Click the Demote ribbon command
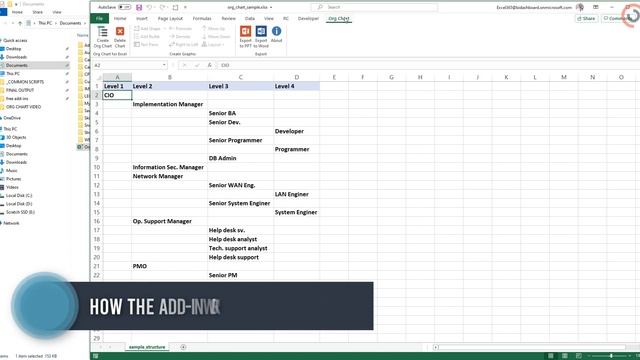This screenshot has width=640, height=360. (x=180, y=36)
